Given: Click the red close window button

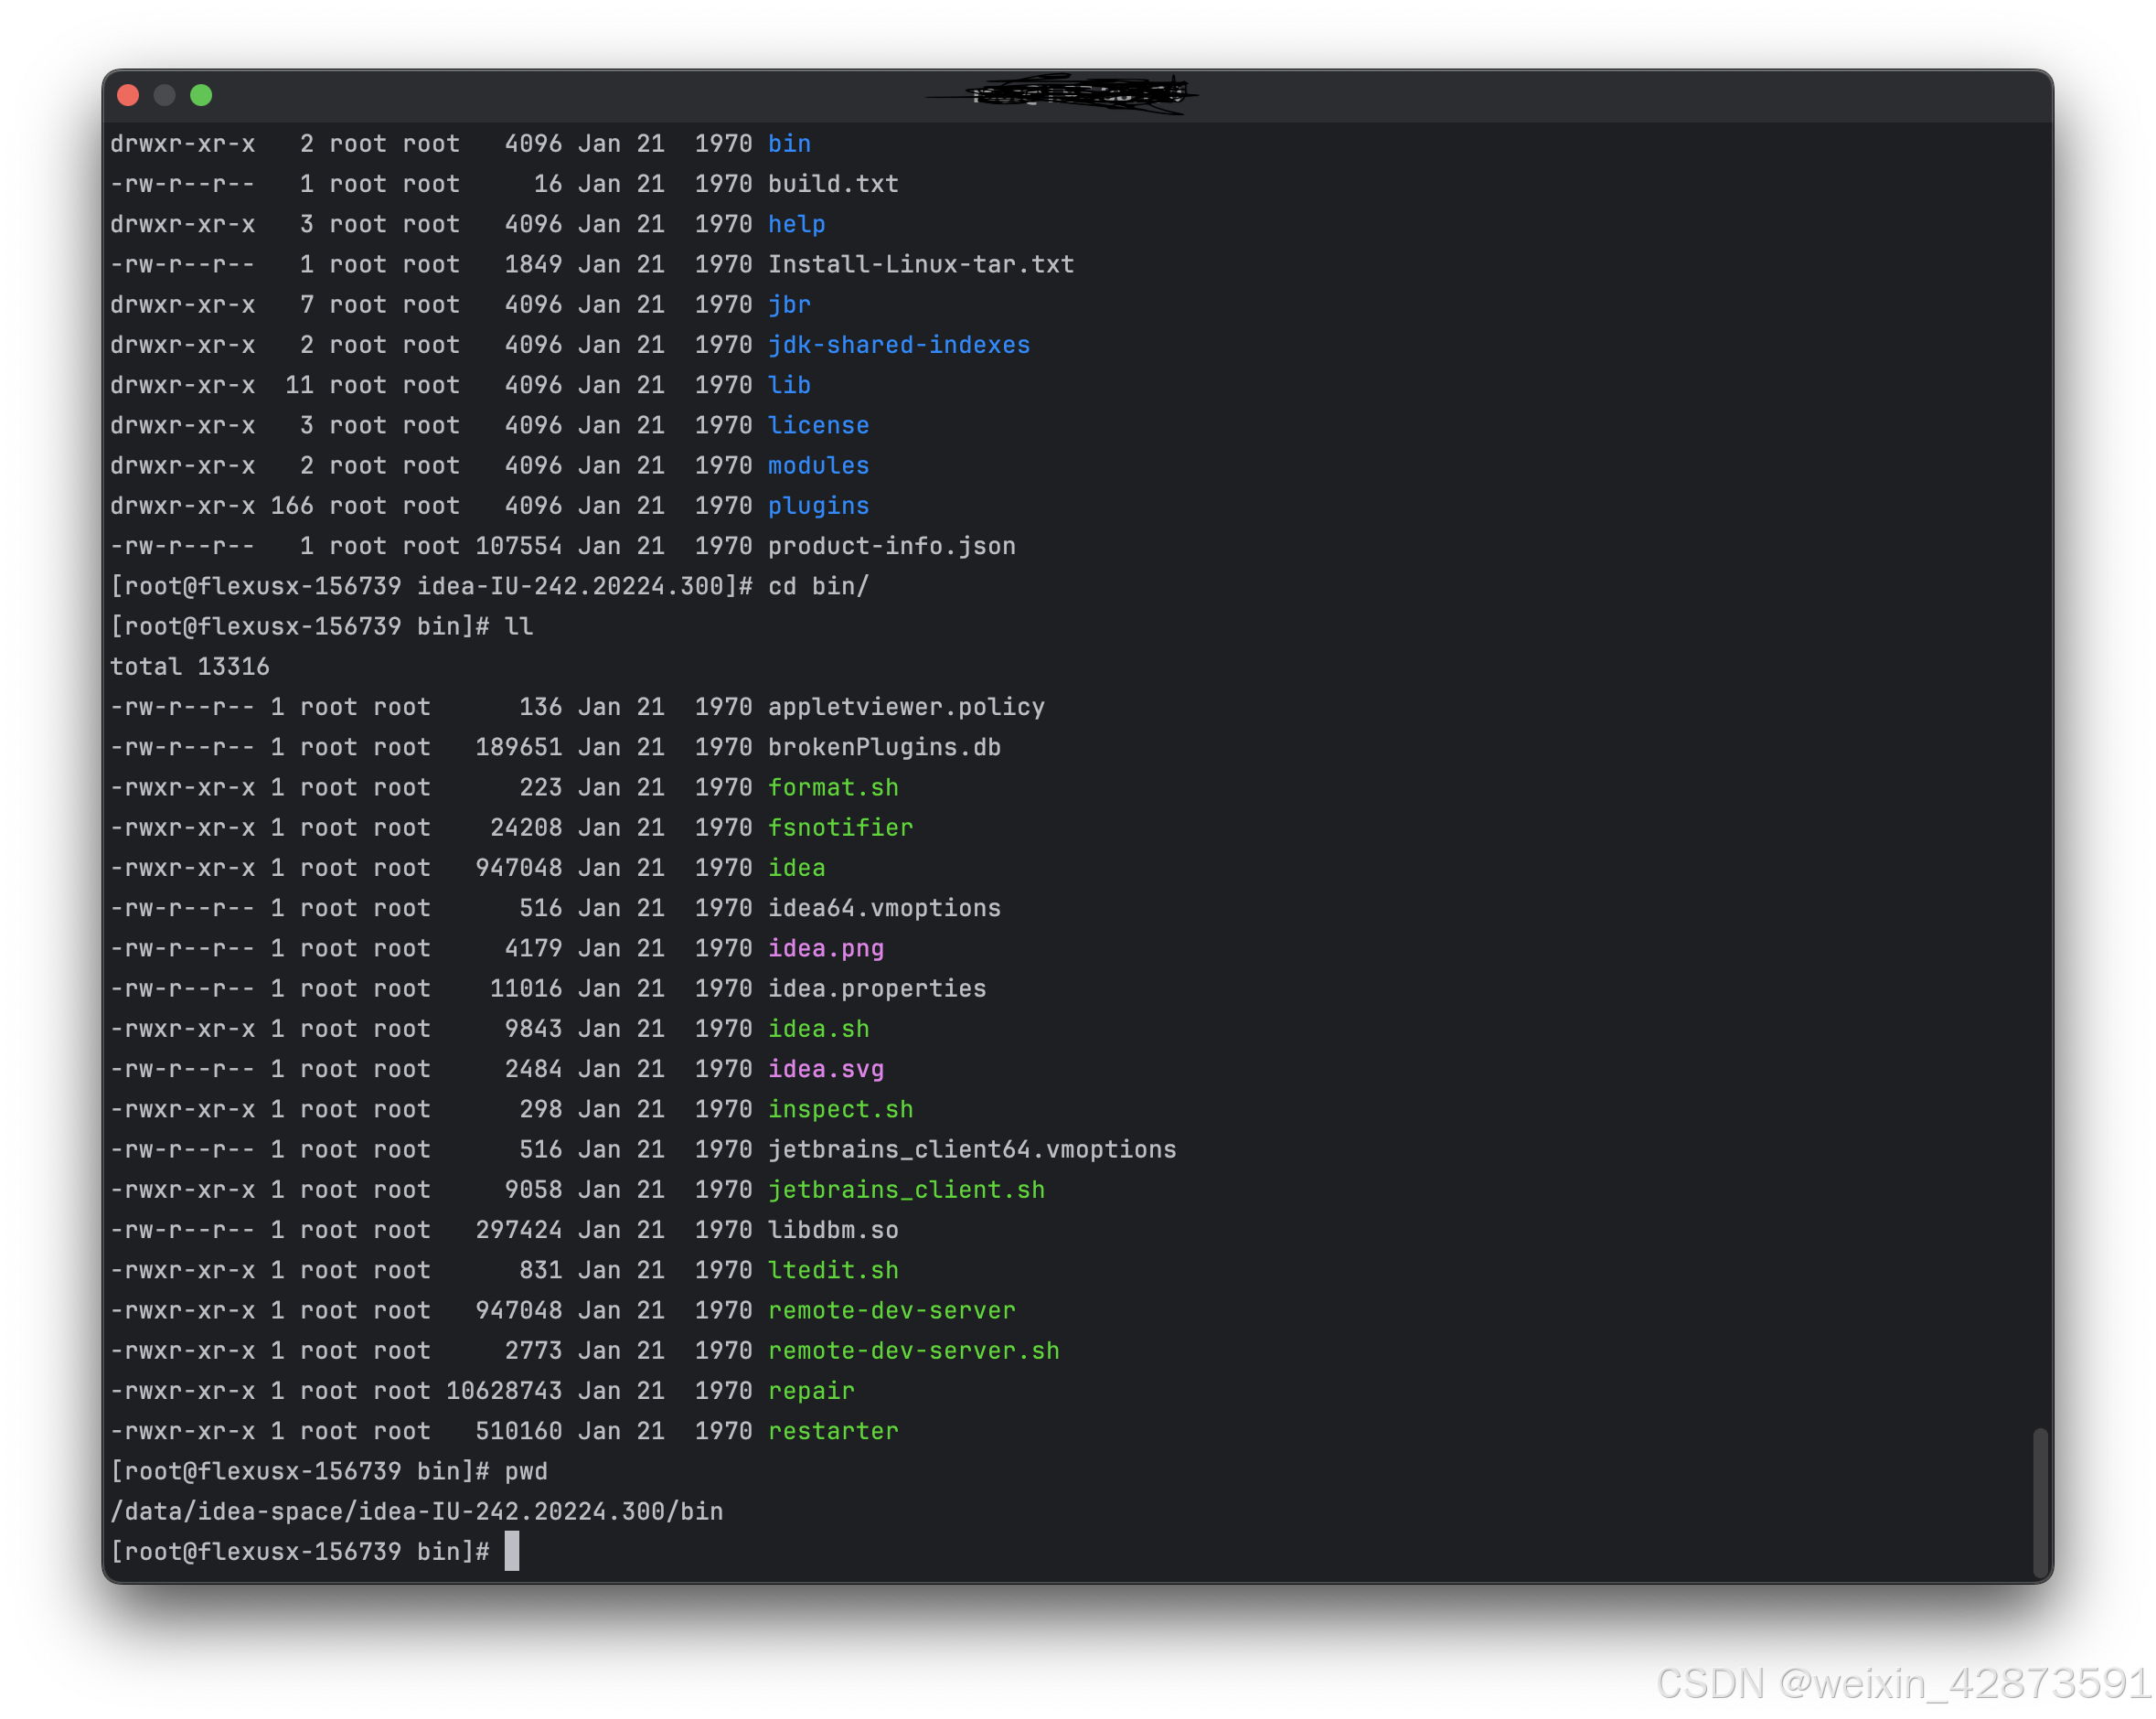Looking at the screenshot, I should [128, 95].
